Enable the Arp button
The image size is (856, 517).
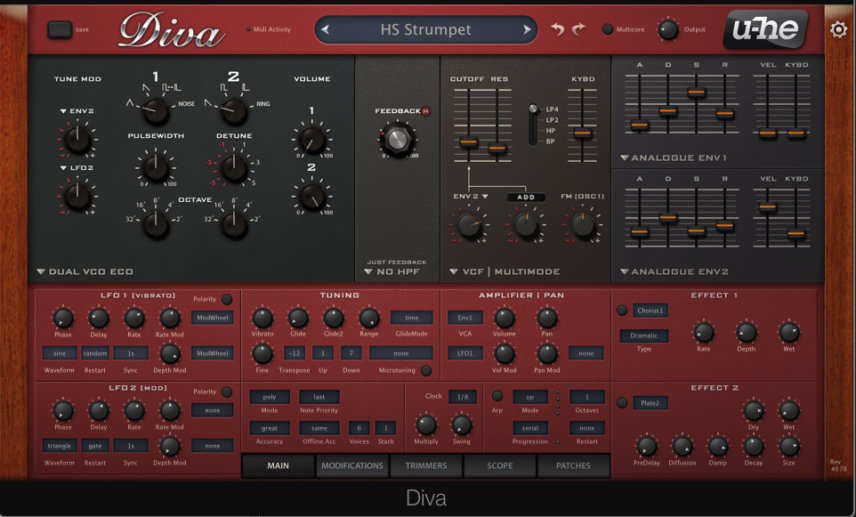(x=497, y=396)
